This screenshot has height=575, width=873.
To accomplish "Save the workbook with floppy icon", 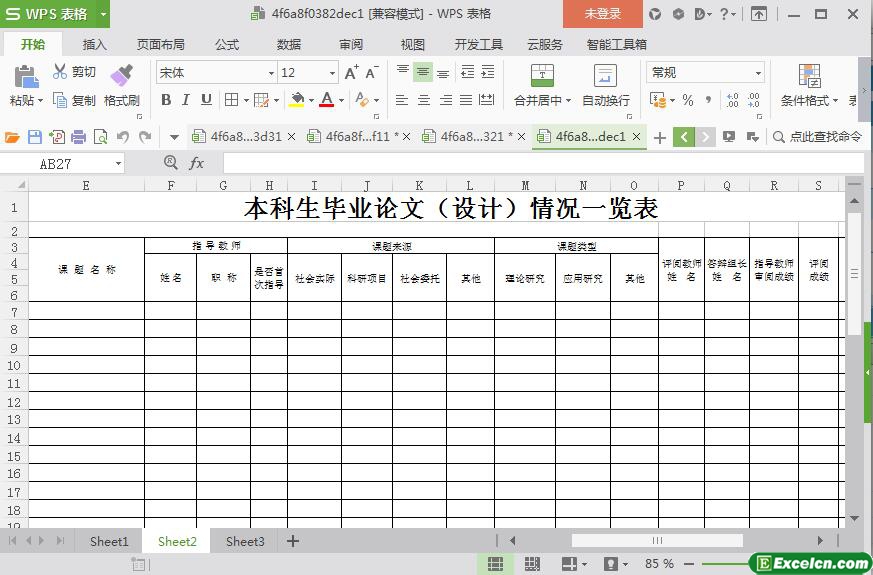I will coord(35,137).
